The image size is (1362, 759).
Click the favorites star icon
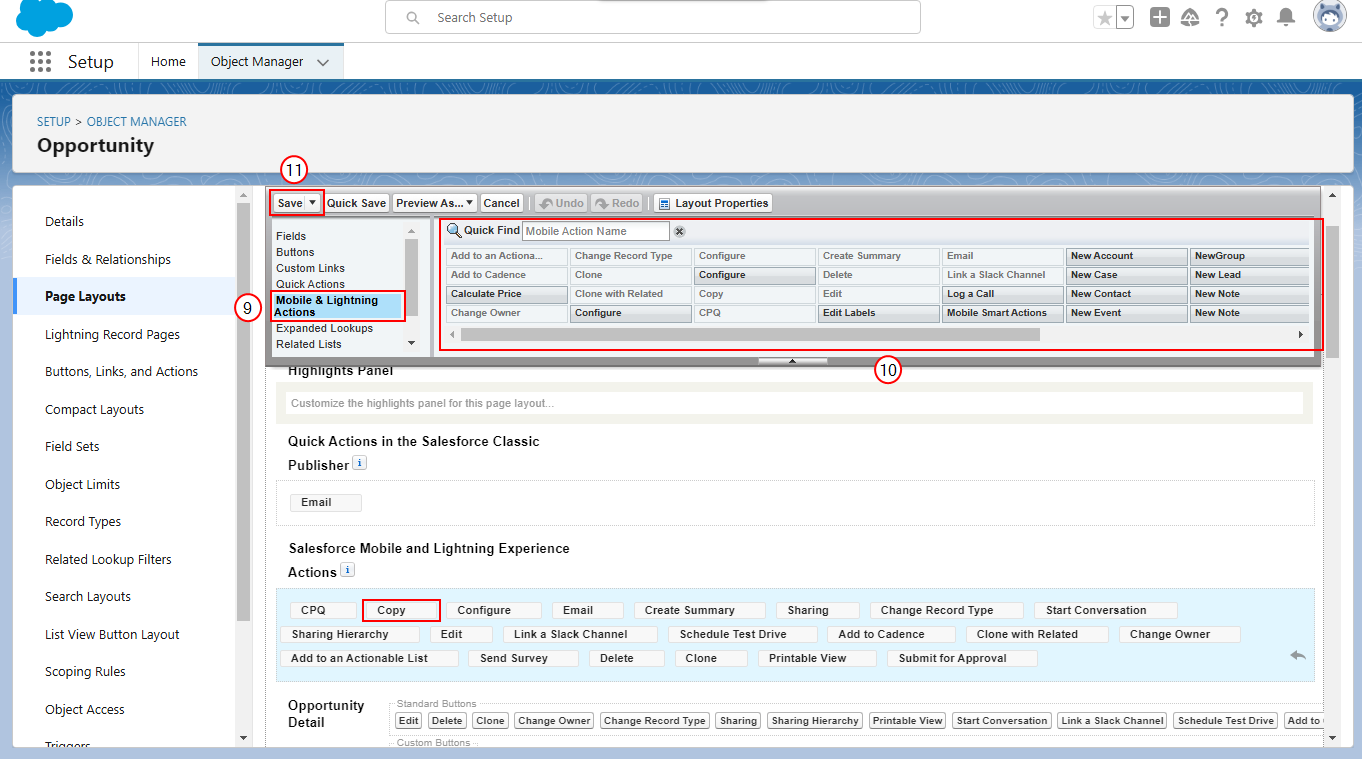[1104, 18]
